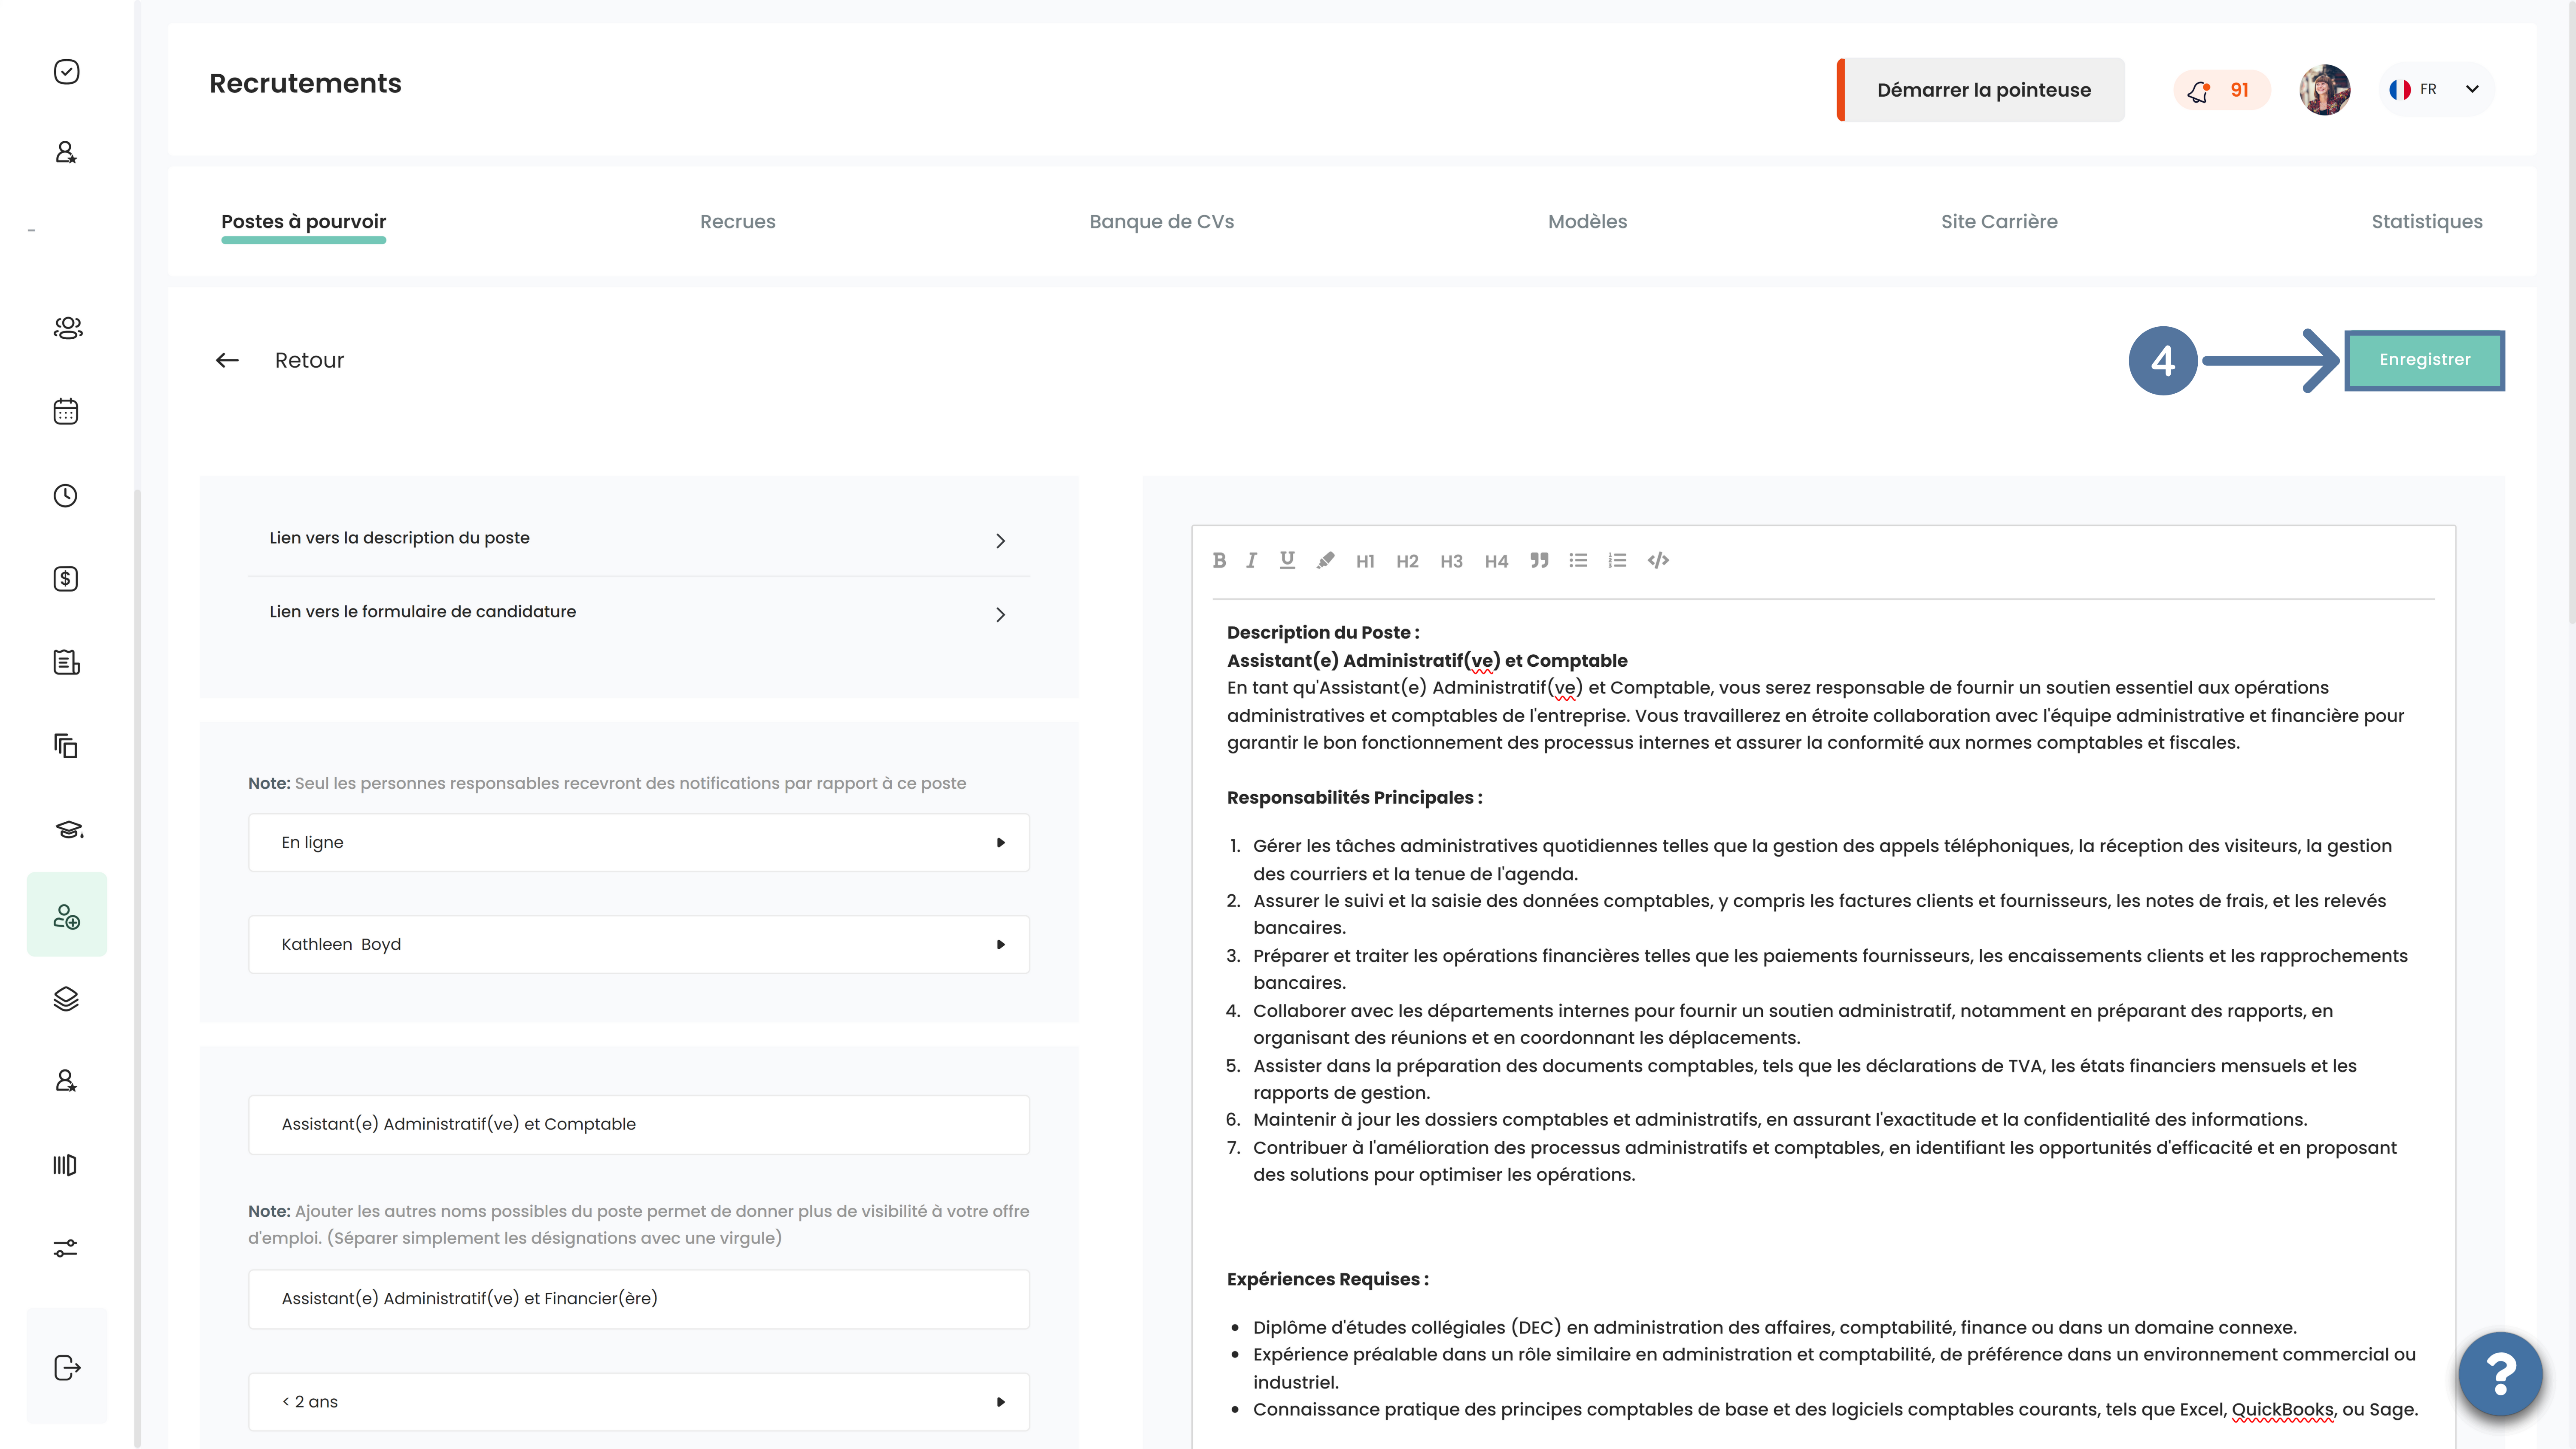The width and height of the screenshot is (2576, 1449).
Task: Click Démarrer la pointeuse button
Action: (1981, 90)
